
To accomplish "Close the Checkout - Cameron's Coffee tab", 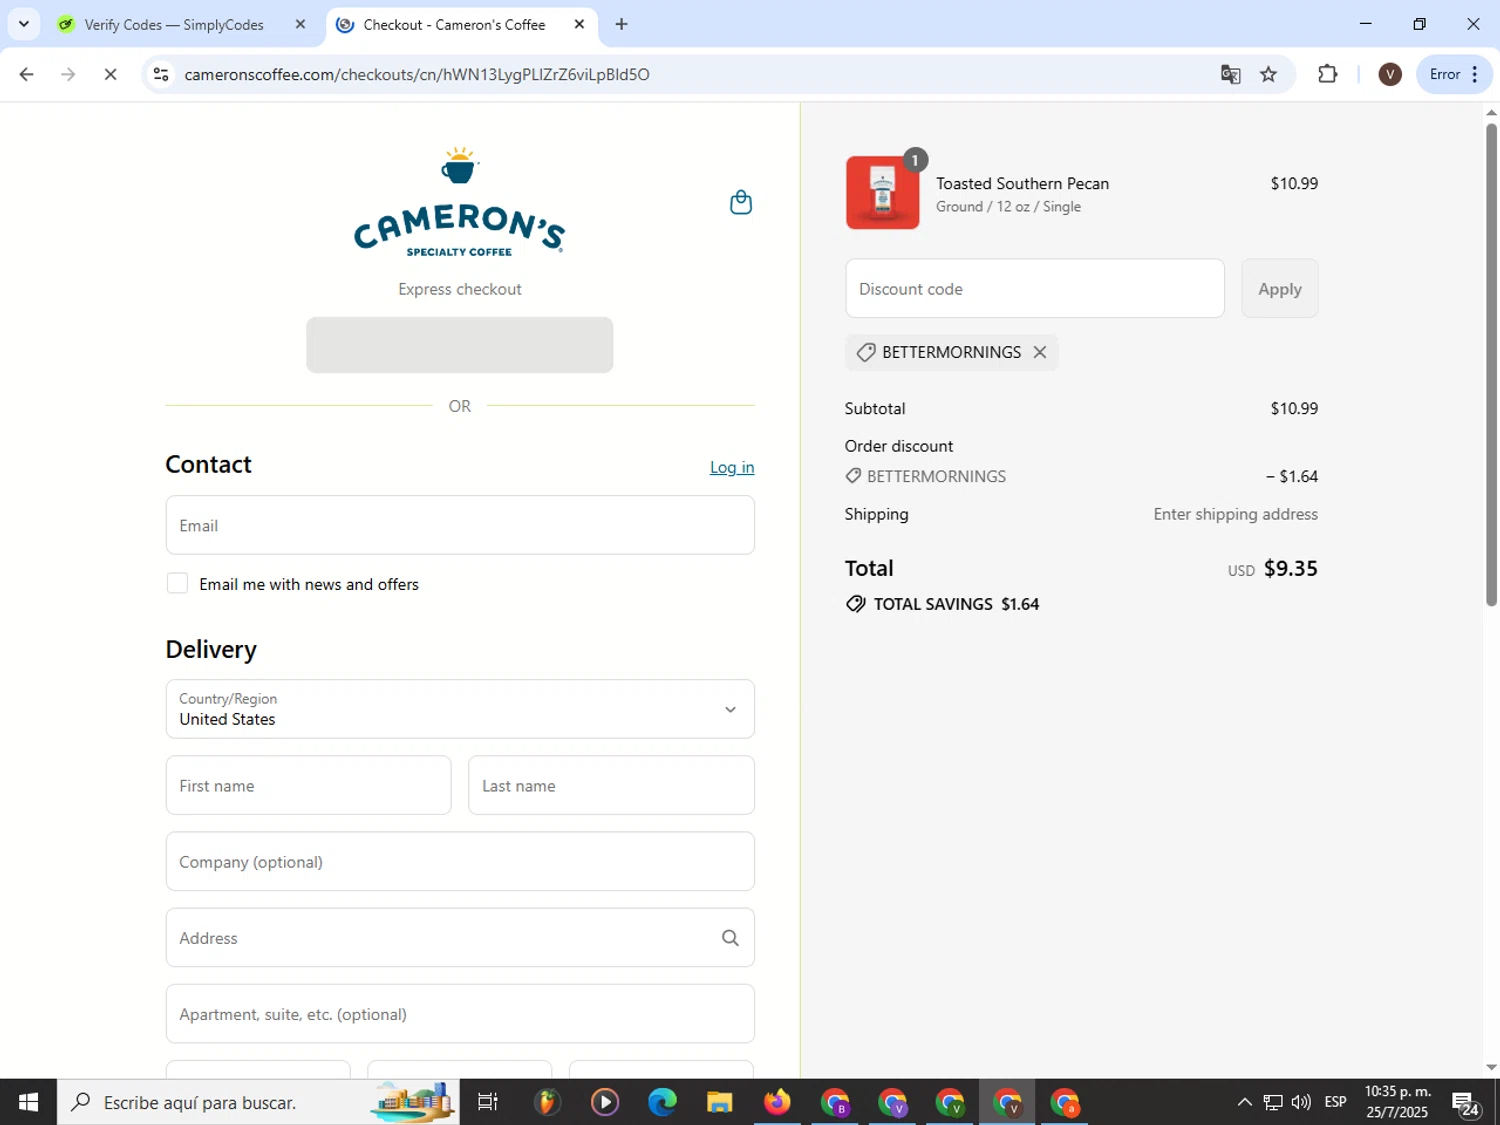I will pos(579,24).
